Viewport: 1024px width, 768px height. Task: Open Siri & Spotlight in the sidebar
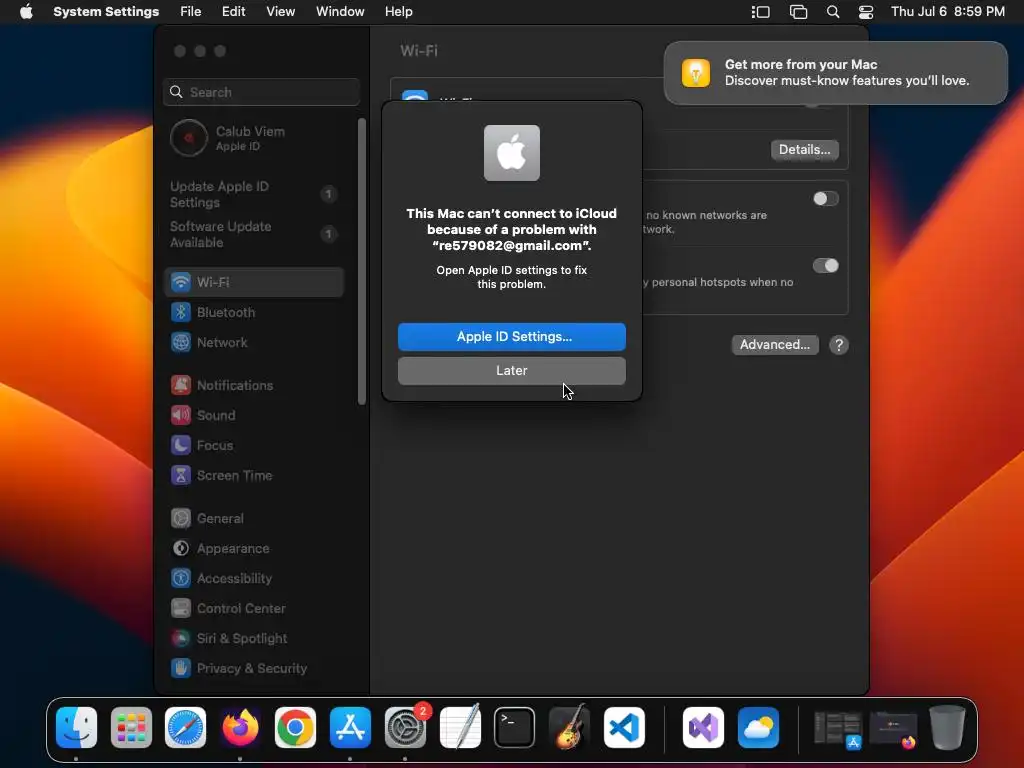click(x=254, y=639)
